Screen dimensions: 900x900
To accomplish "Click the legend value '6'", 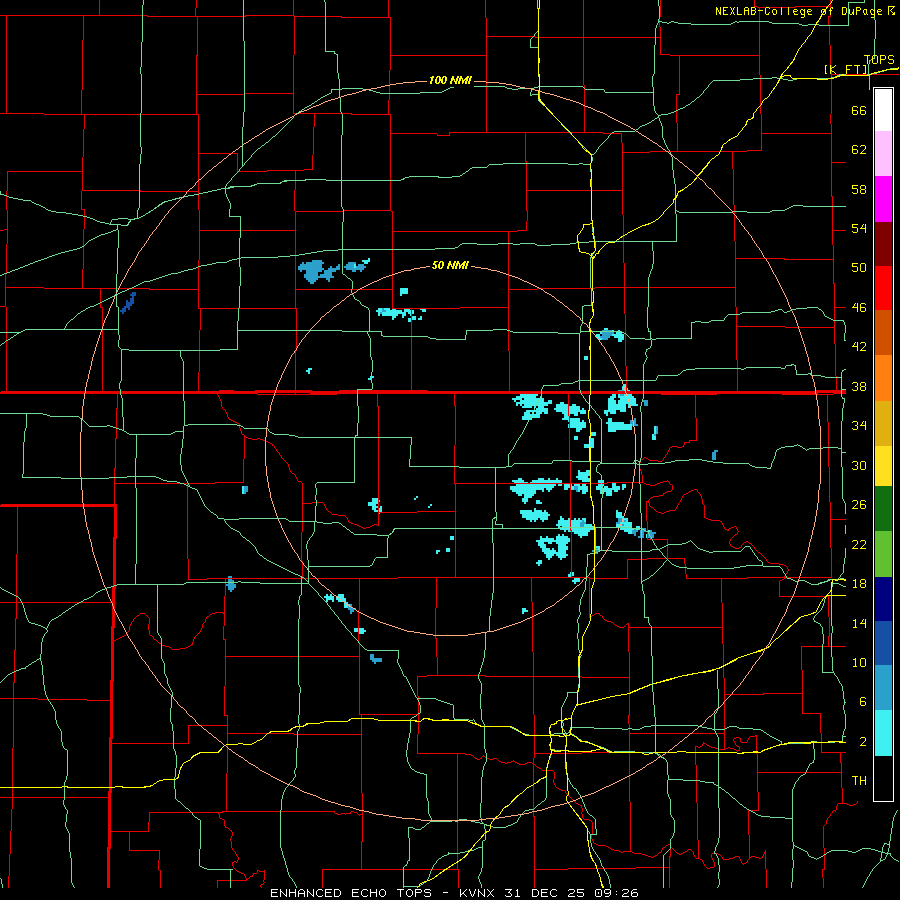I will pyautogui.click(x=862, y=701).
